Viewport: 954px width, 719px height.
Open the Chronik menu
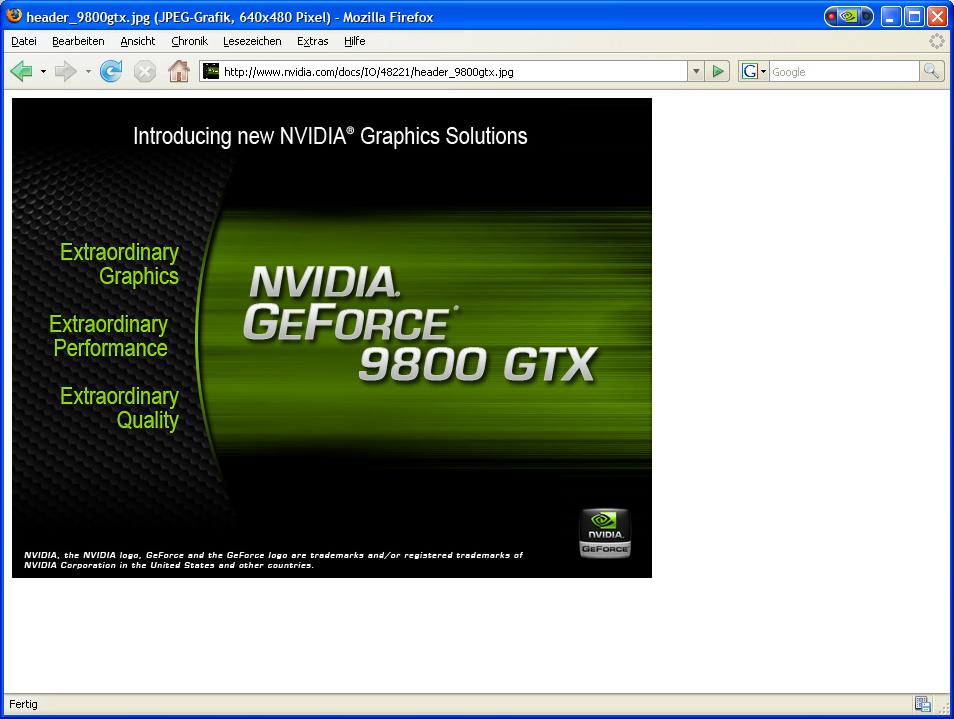point(189,41)
